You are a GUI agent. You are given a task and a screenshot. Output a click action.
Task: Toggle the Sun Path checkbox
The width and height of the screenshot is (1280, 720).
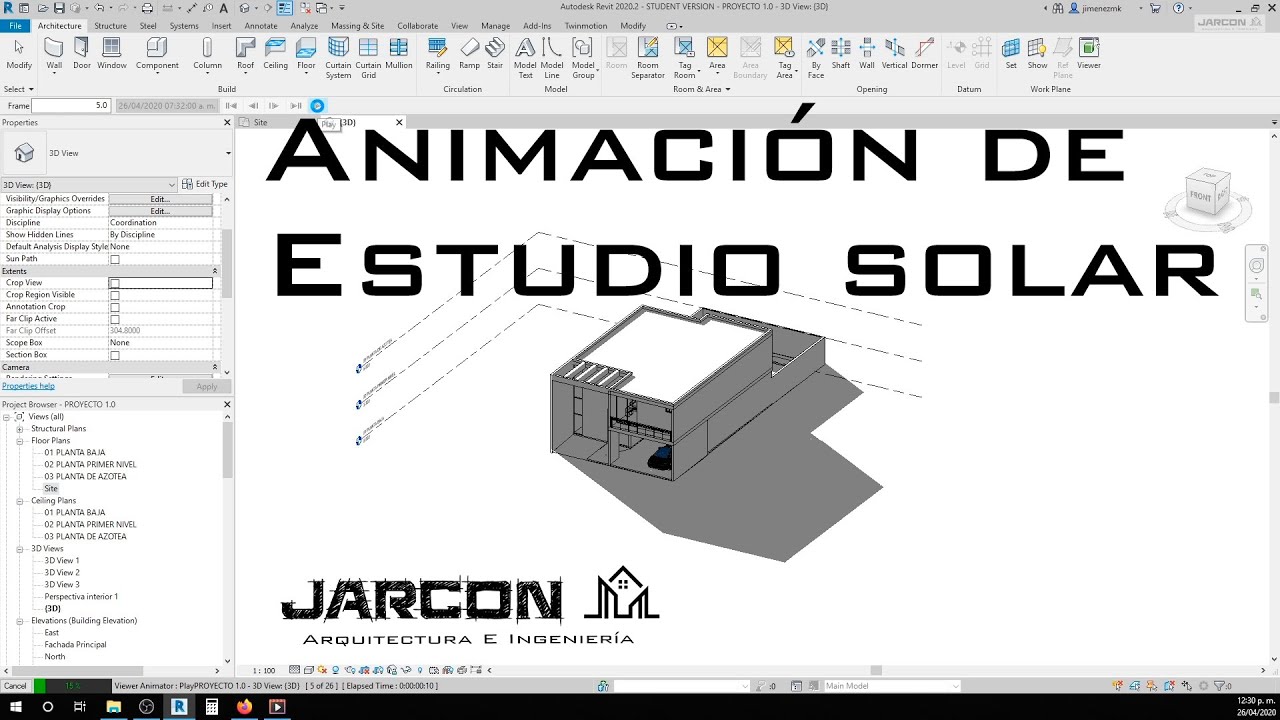(115, 259)
